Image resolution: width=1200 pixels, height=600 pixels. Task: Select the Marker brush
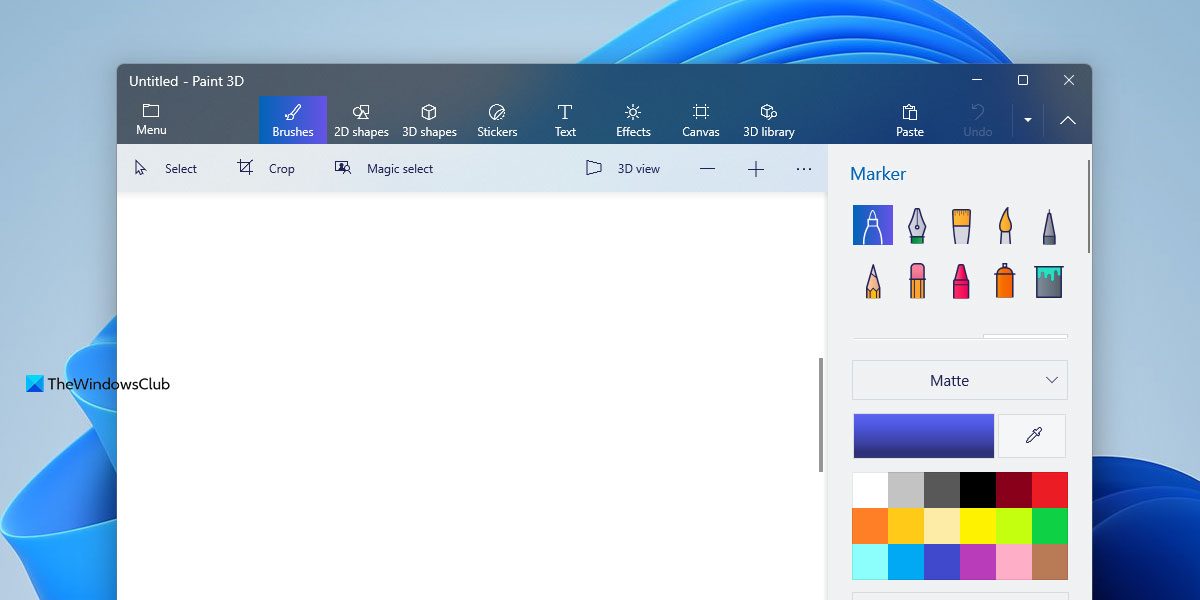[871, 224]
